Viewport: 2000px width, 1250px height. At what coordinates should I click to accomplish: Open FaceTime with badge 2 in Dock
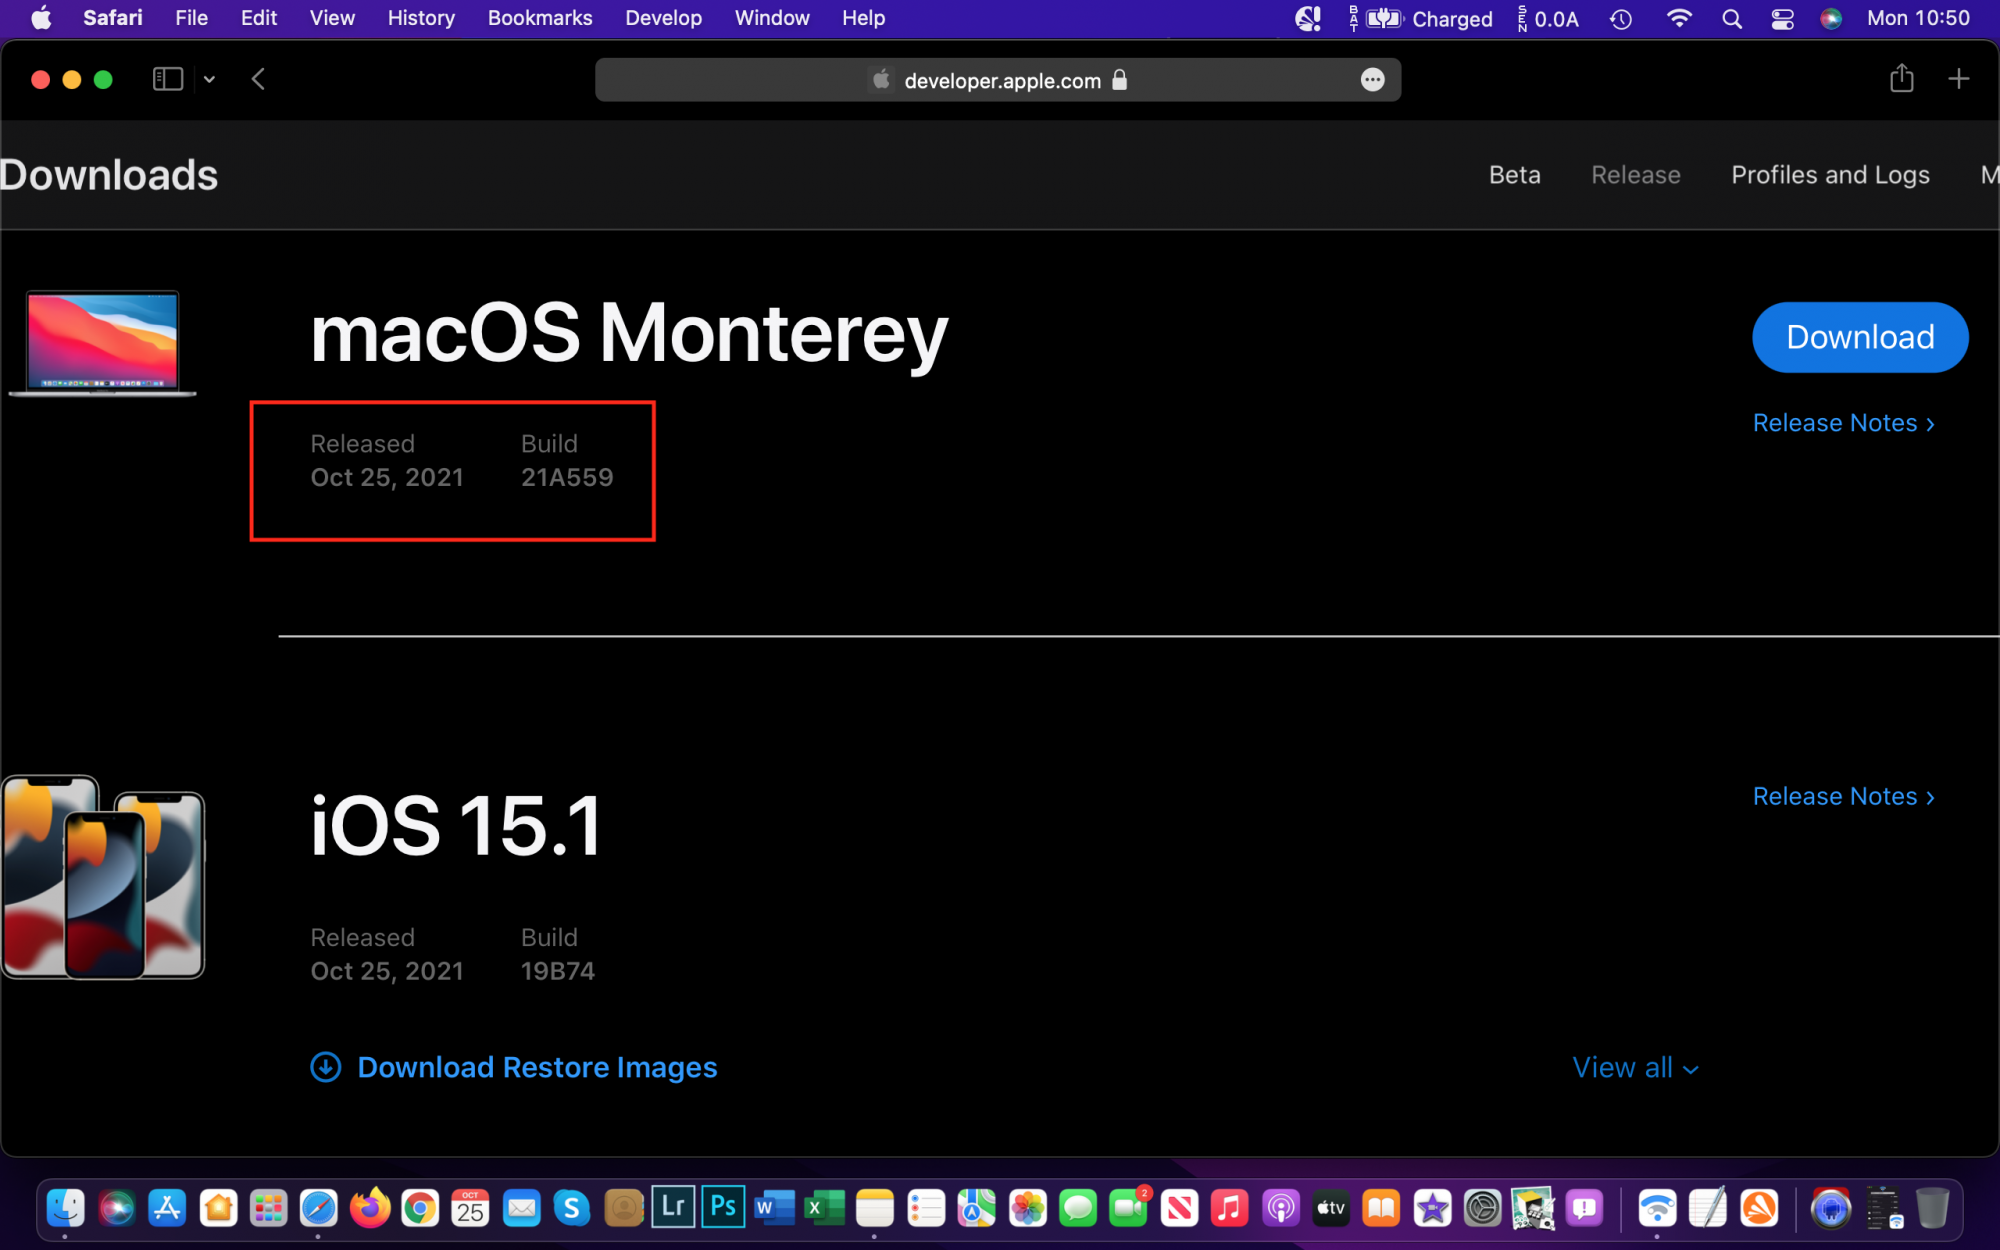(x=1129, y=1208)
